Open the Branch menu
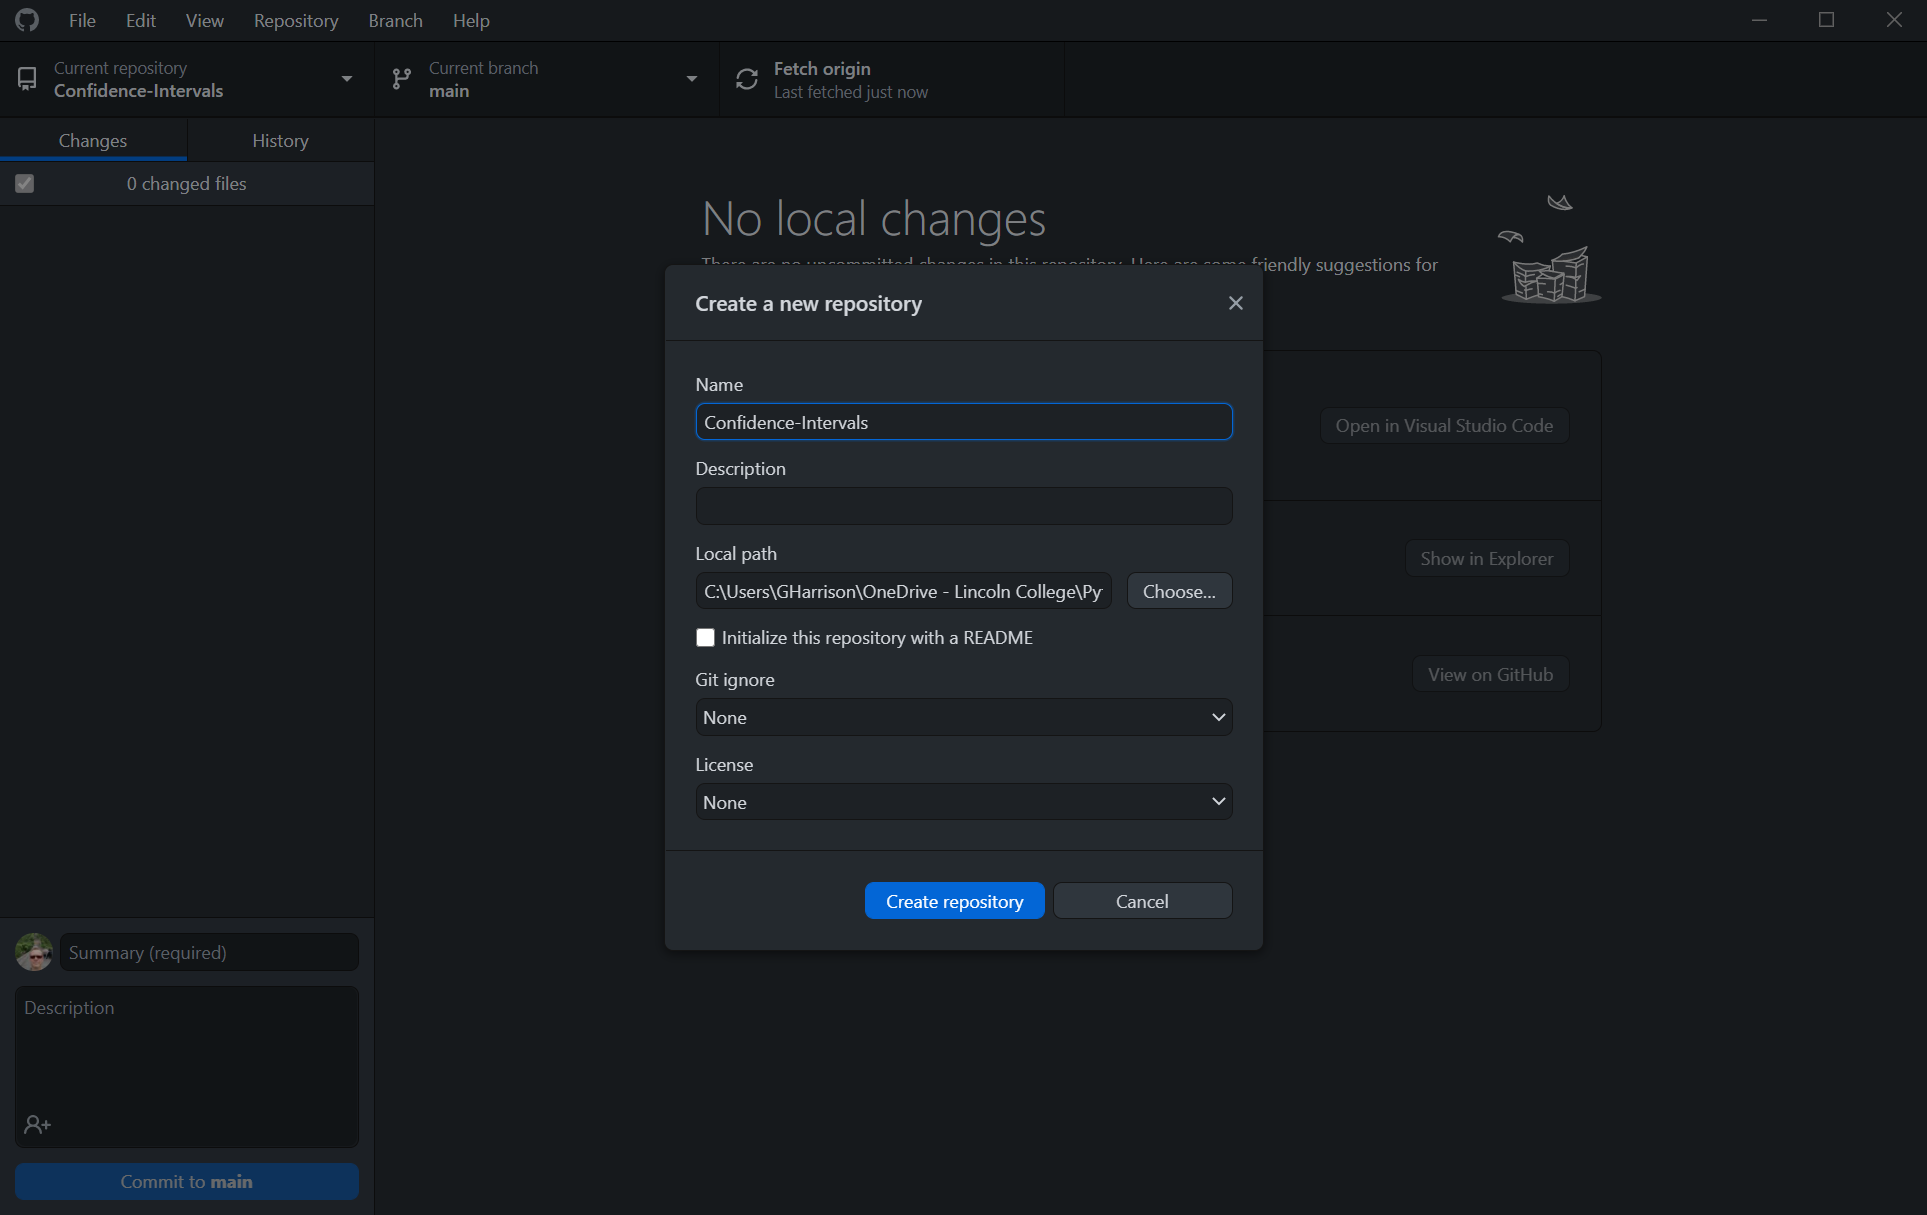Image resolution: width=1927 pixels, height=1215 pixels. coord(395,20)
